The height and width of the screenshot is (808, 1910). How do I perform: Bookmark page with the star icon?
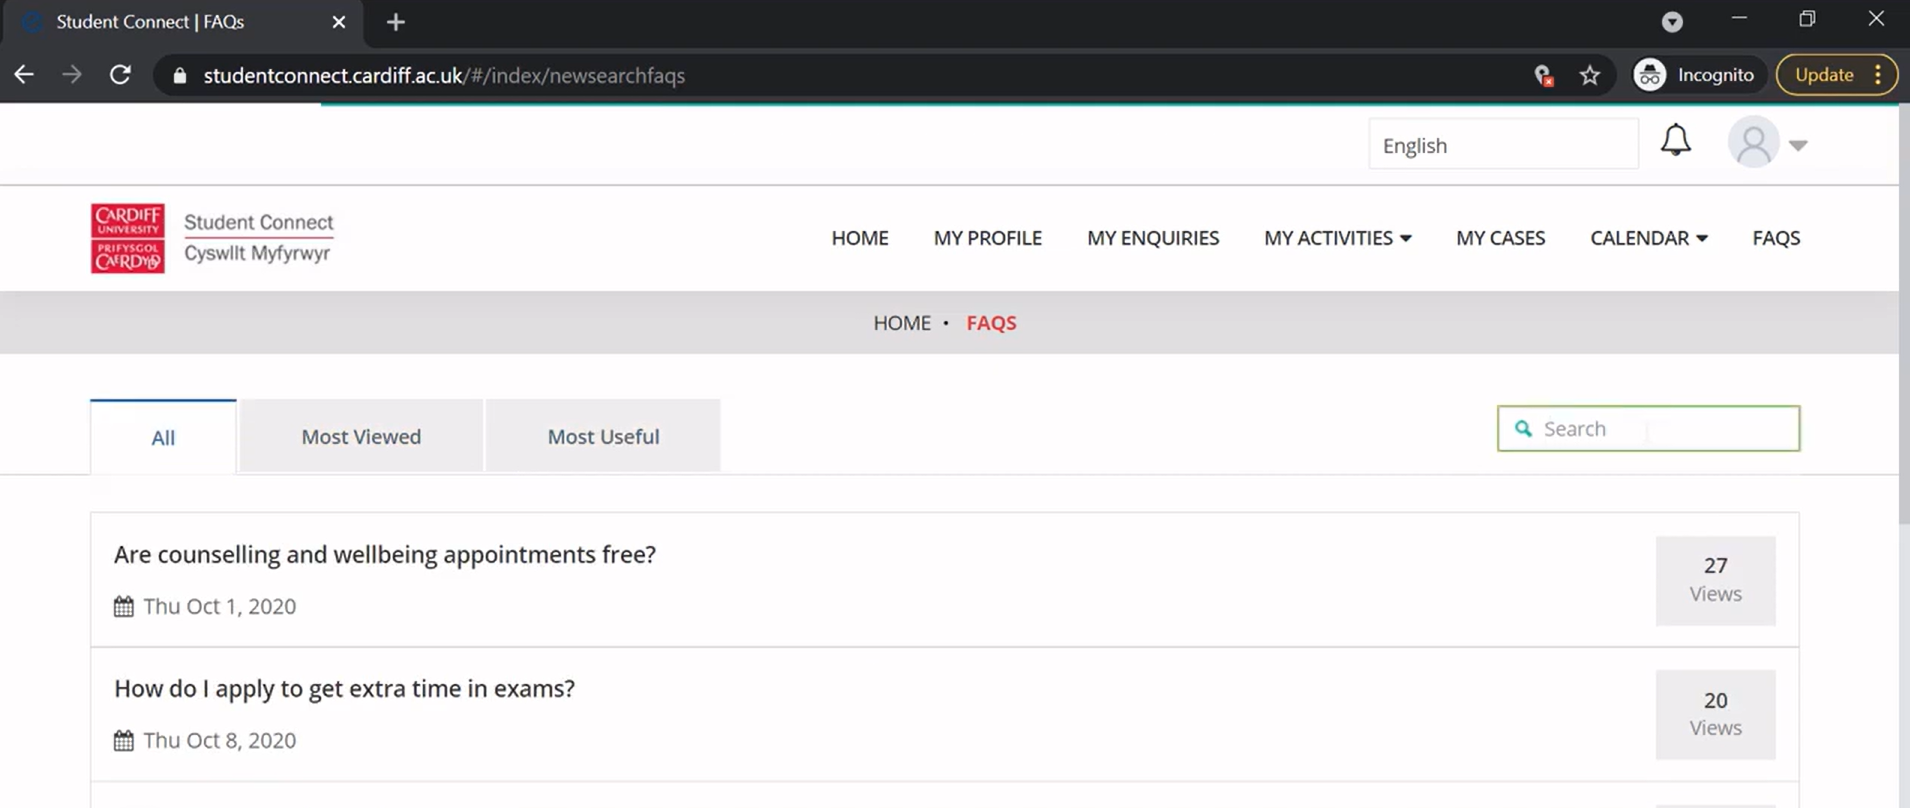click(x=1589, y=75)
